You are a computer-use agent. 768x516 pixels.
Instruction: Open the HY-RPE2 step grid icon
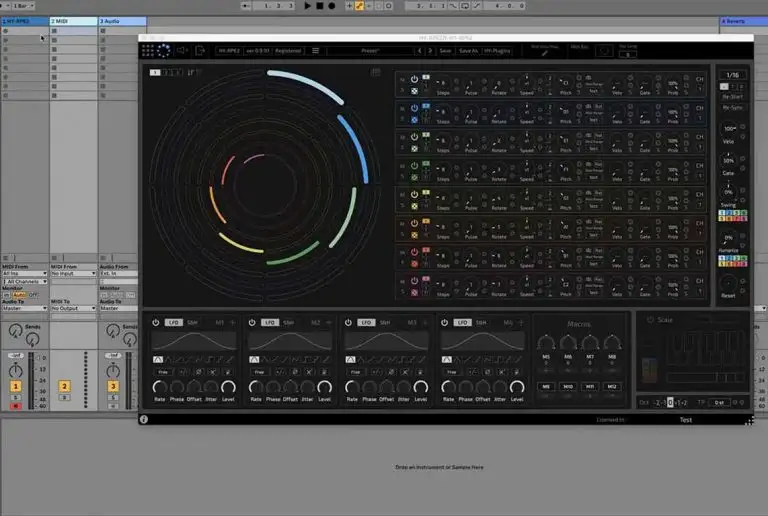[x=148, y=50]
